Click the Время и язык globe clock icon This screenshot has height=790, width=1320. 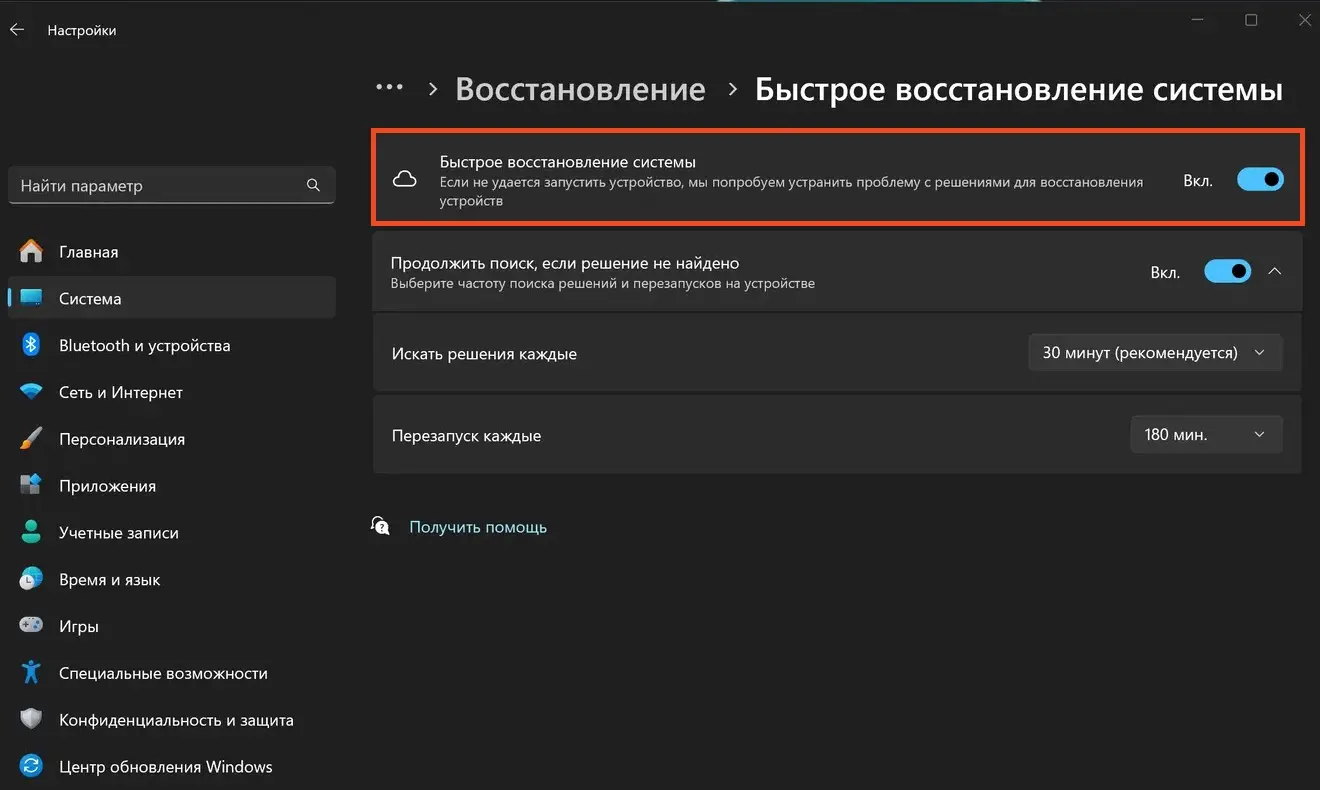31,579
